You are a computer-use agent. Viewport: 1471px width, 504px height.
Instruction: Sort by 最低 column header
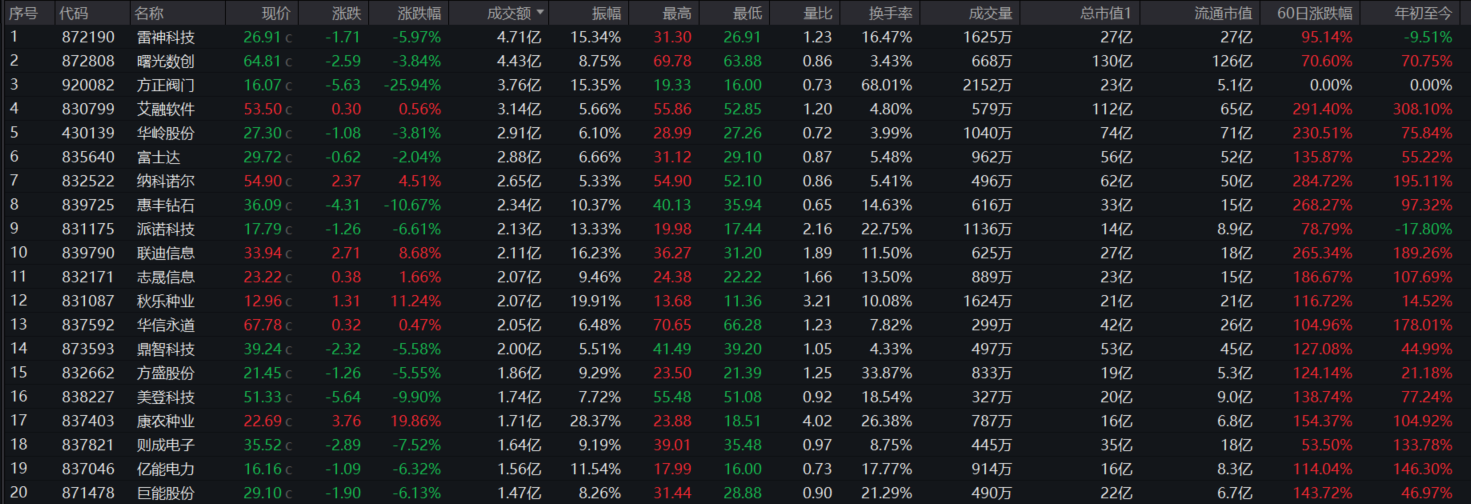(x=747, y=13)
